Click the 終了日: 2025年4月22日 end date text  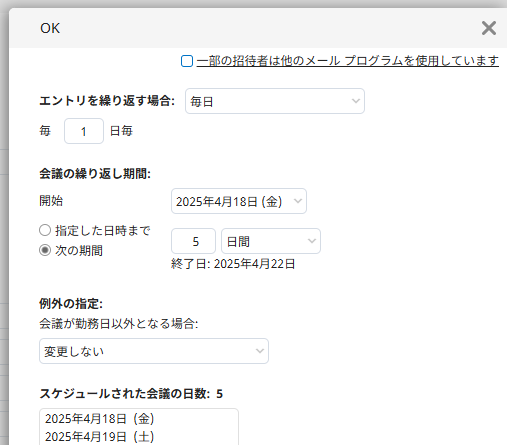233,264
